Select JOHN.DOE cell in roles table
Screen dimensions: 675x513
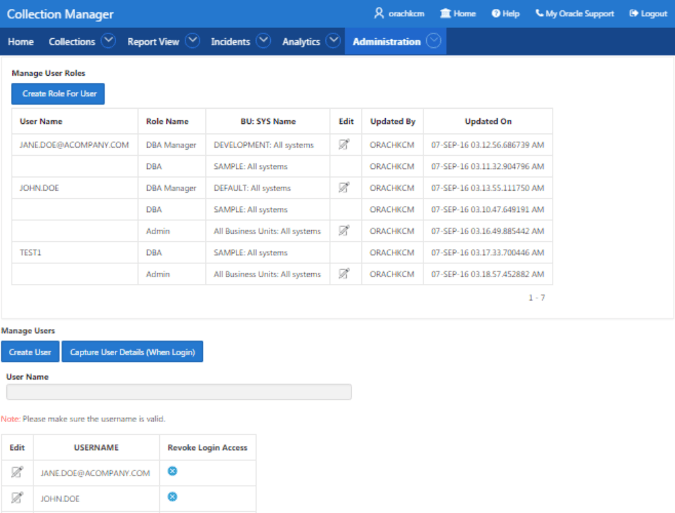[x=39, y=188]
